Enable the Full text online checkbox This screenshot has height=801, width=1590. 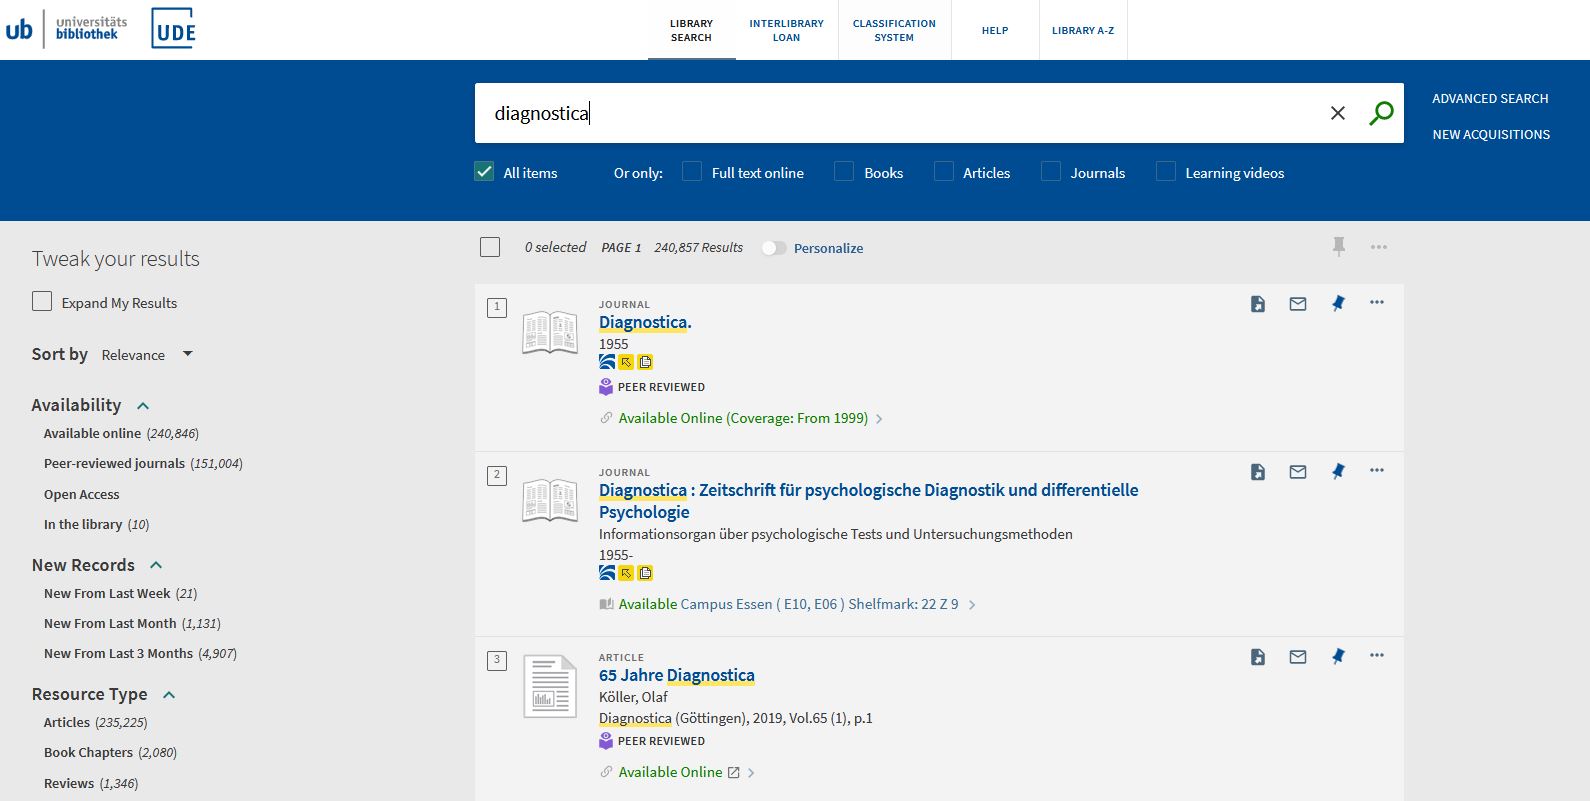pyautogui.click(x=692, y=172)
